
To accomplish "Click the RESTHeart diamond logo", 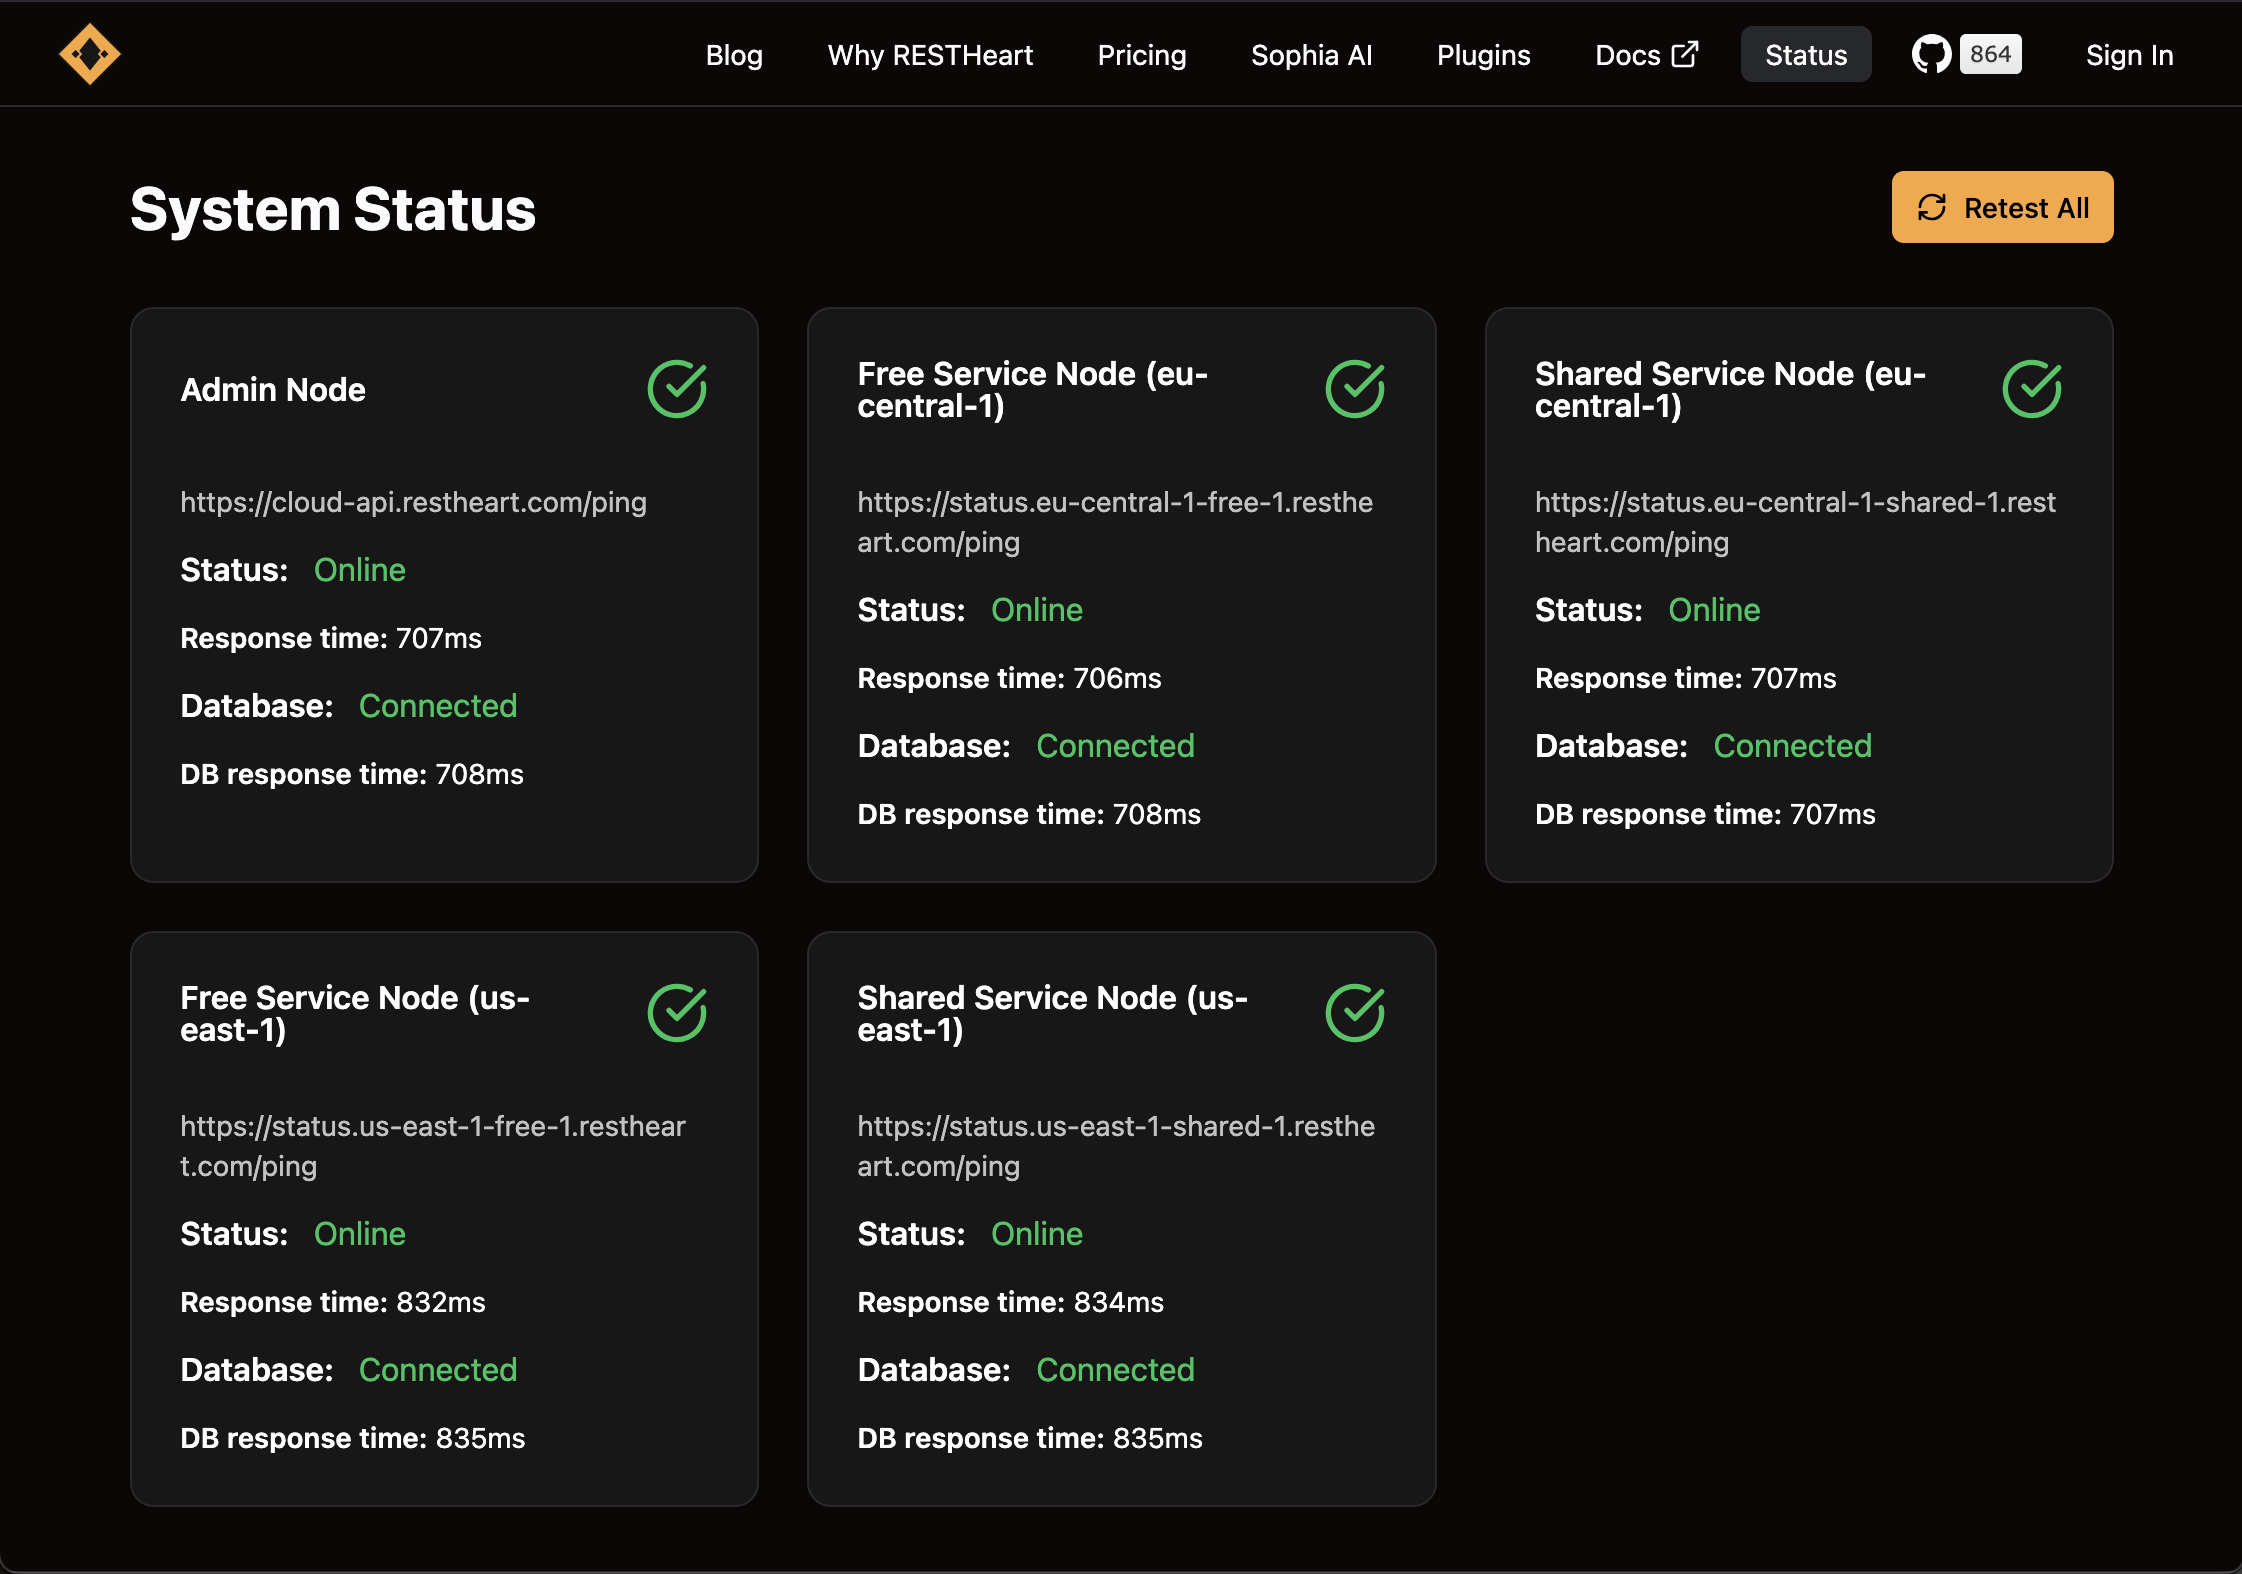I will [x=89, y=54].
